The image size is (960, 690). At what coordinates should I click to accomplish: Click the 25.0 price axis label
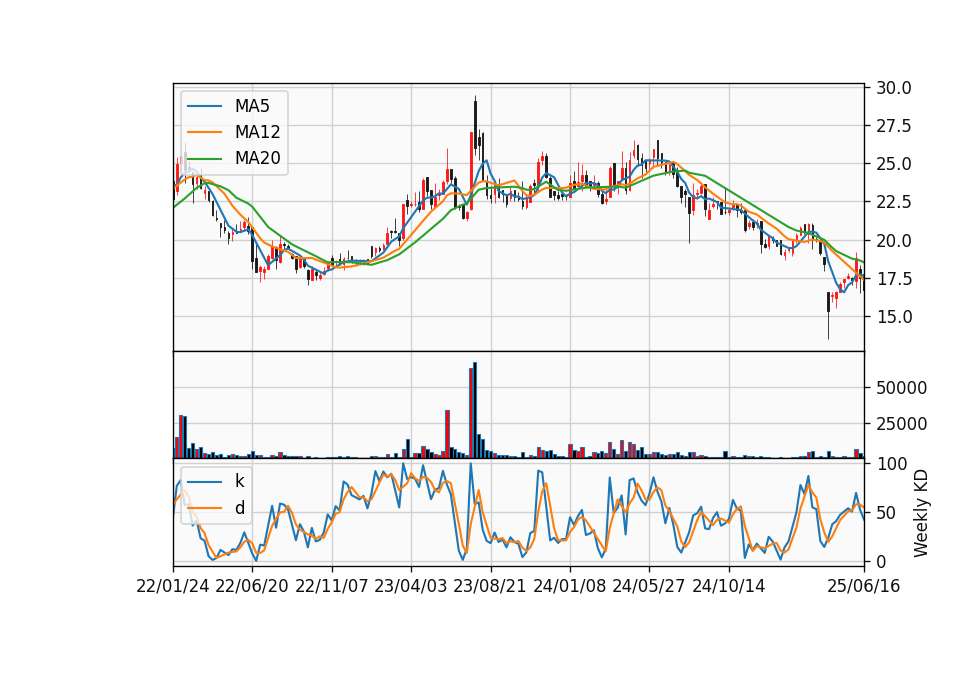pyautogui.click(x=893, y=164)
